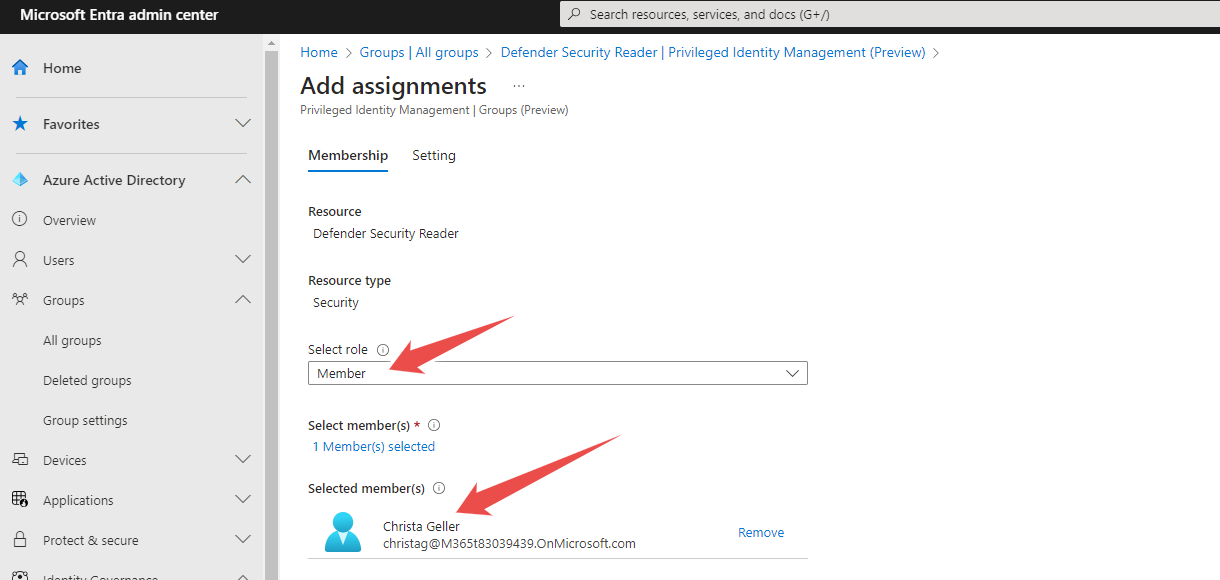The image size is (1220, 580).
Task: Click the Defender Security Reader breadcrumb link
Action: (x=713, y=53)
